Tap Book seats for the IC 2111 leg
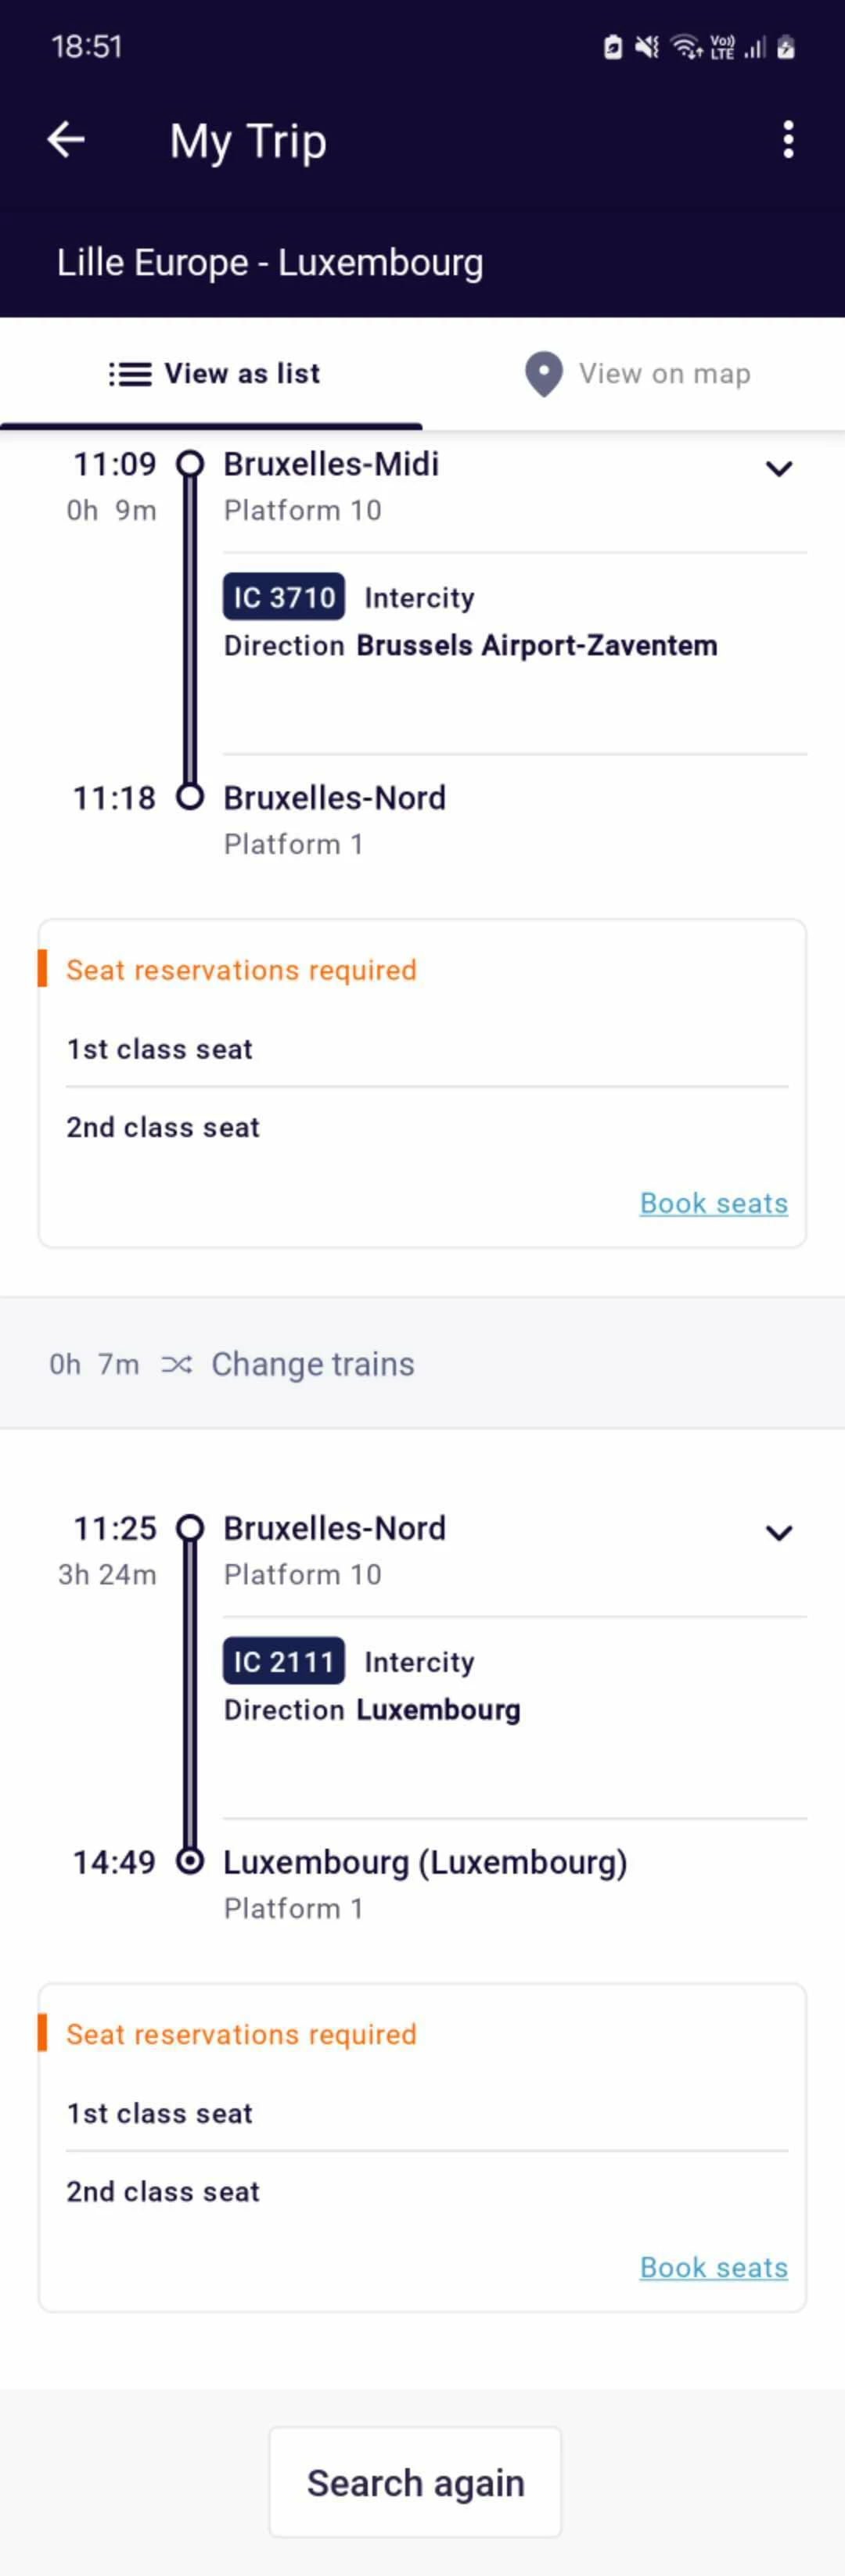Viewport: 845px width, 2576px height. (x=713, y=2267)
